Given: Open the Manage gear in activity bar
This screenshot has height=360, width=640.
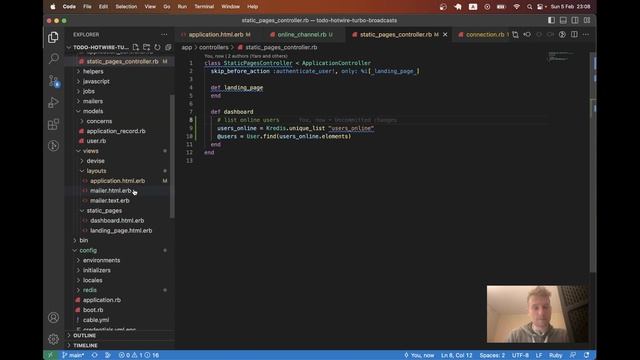Looking at the screenshot, I should (53, 339).
